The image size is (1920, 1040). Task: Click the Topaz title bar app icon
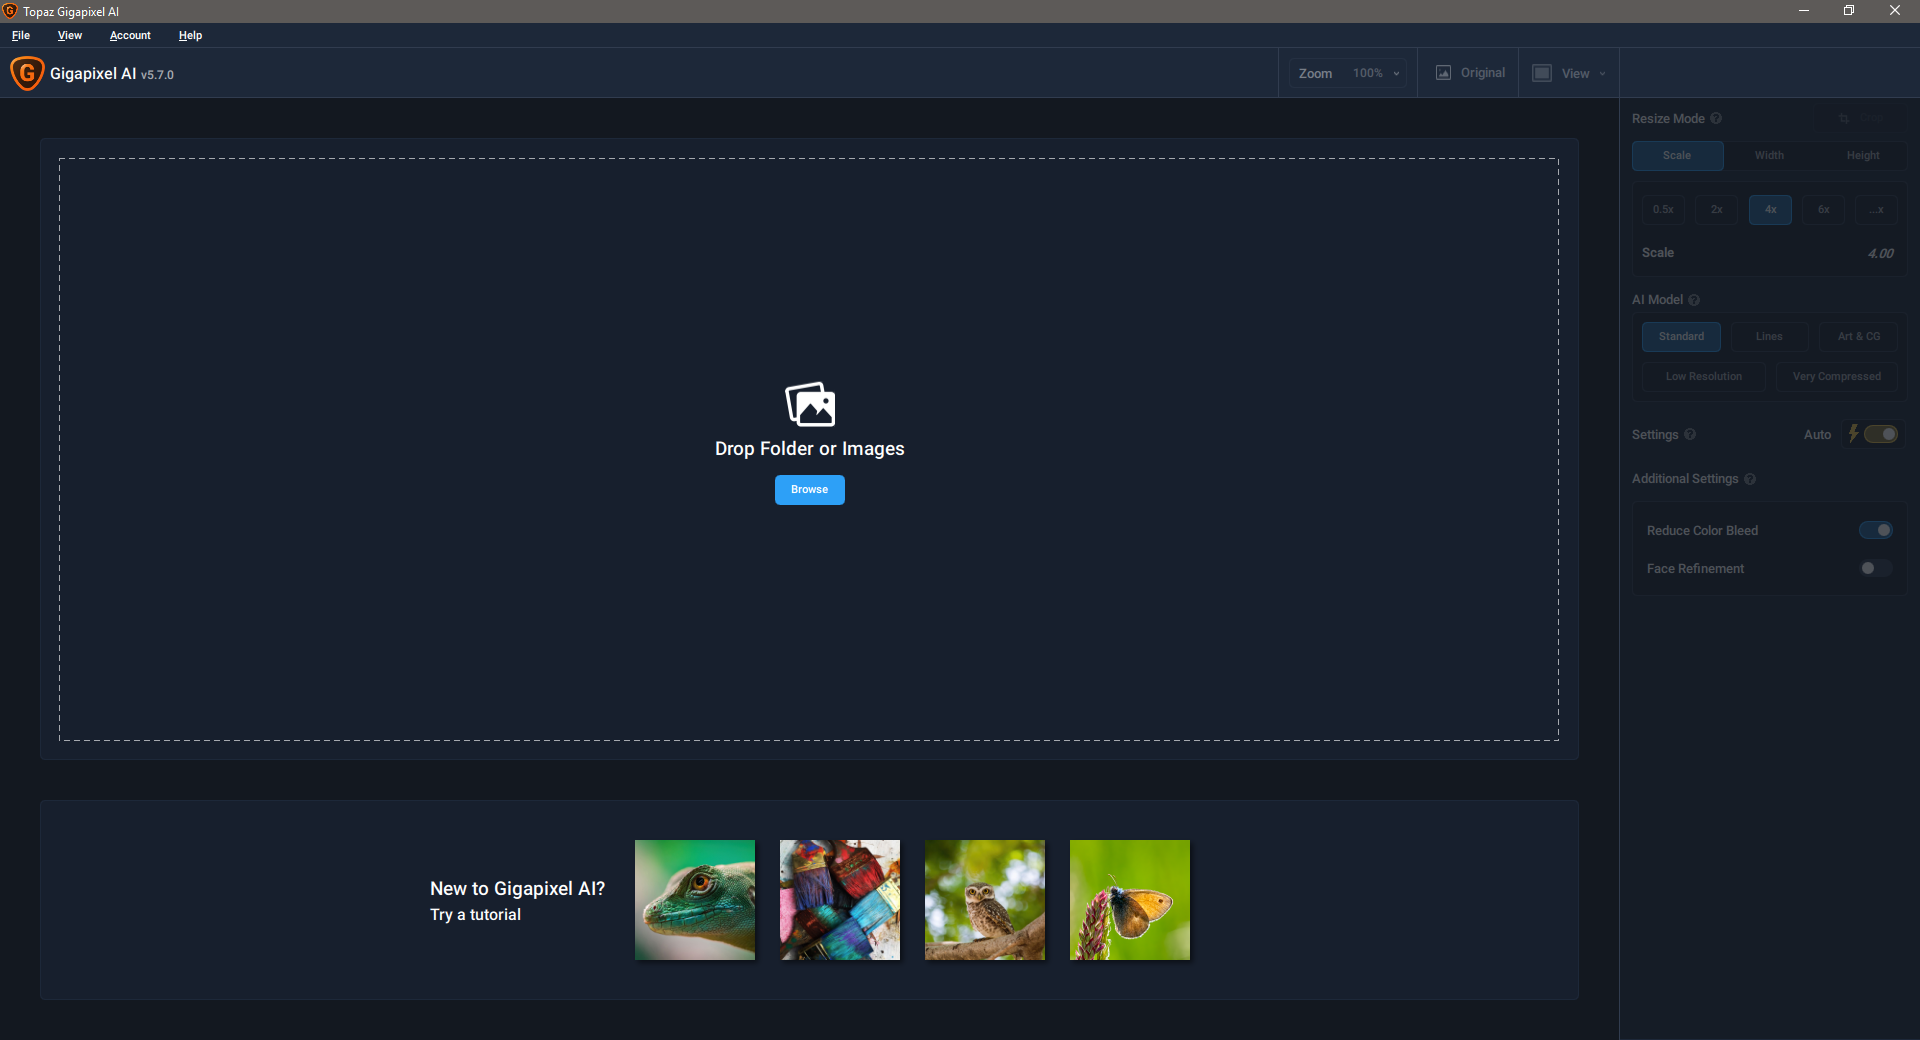click(x=10, y=11)
